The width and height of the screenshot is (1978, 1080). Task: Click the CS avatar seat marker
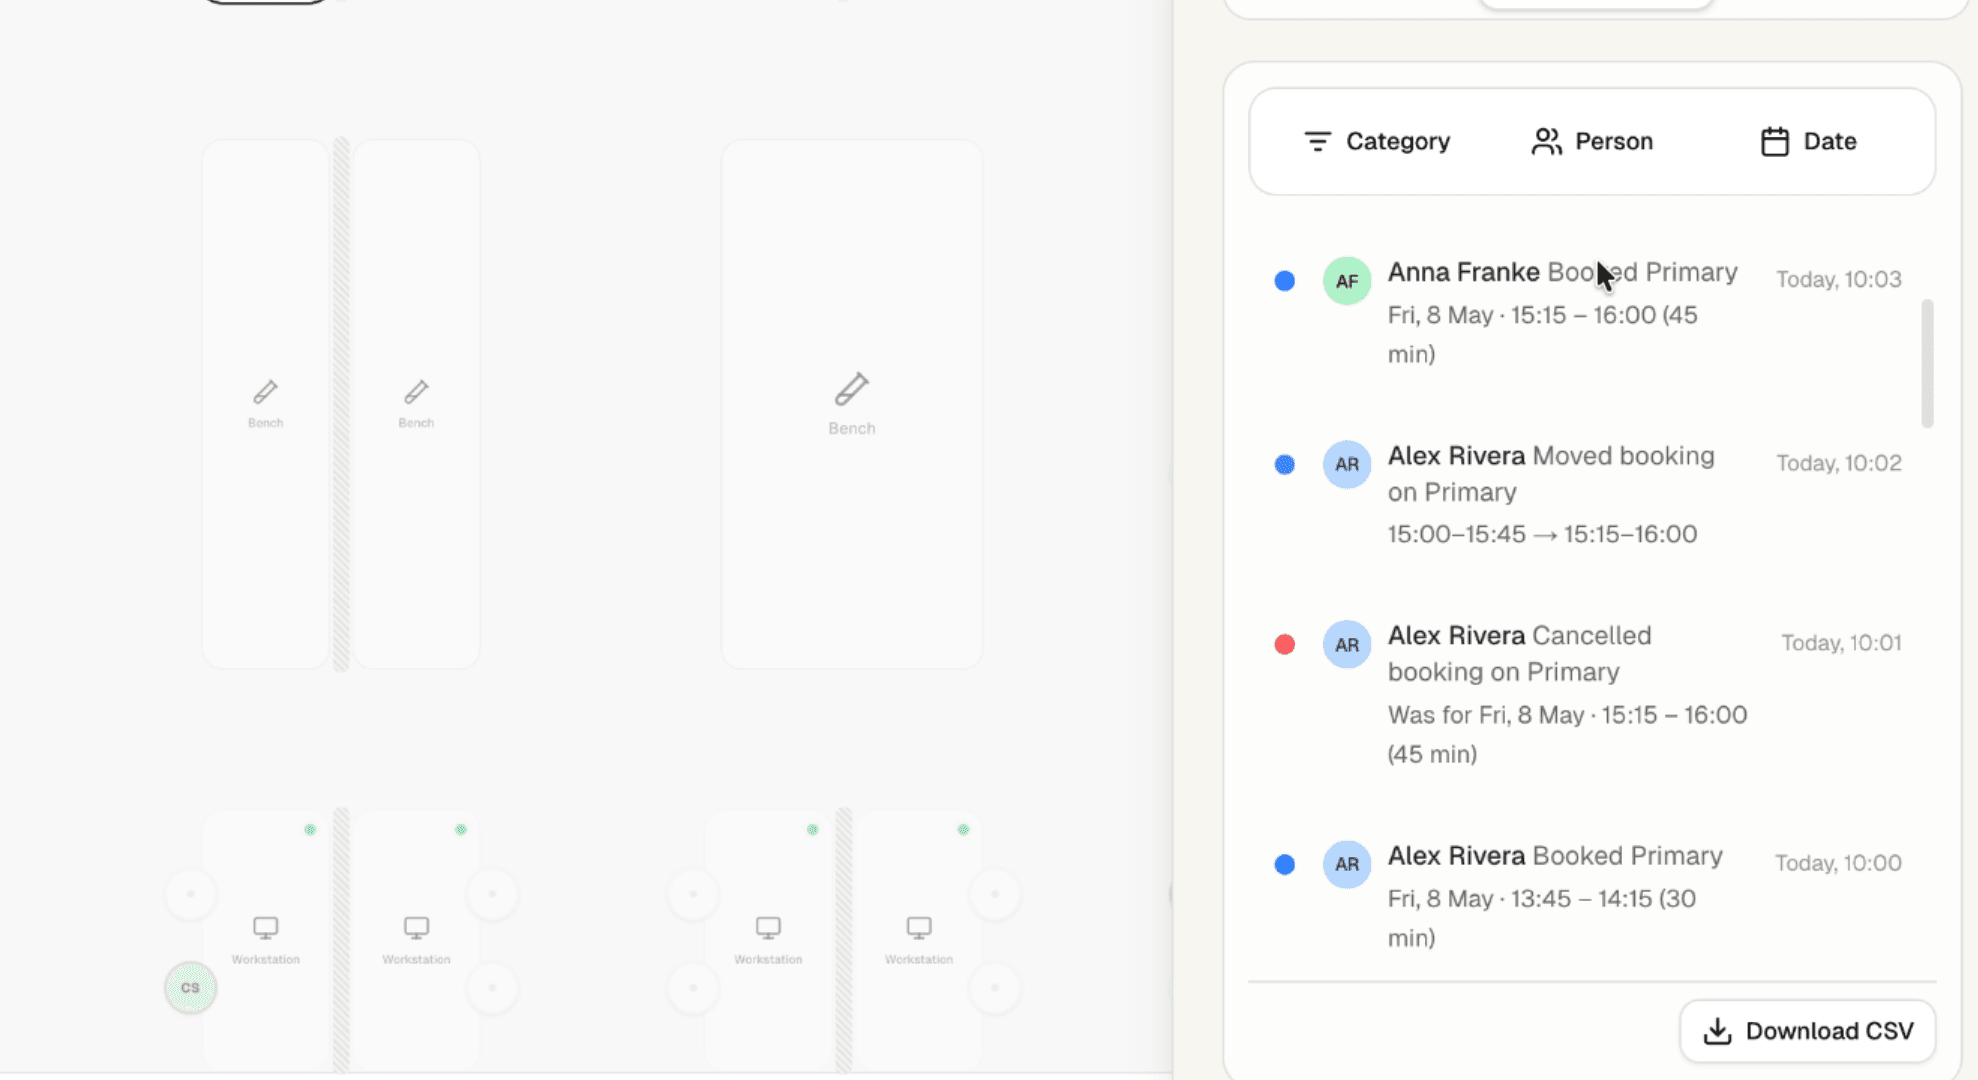190,988
